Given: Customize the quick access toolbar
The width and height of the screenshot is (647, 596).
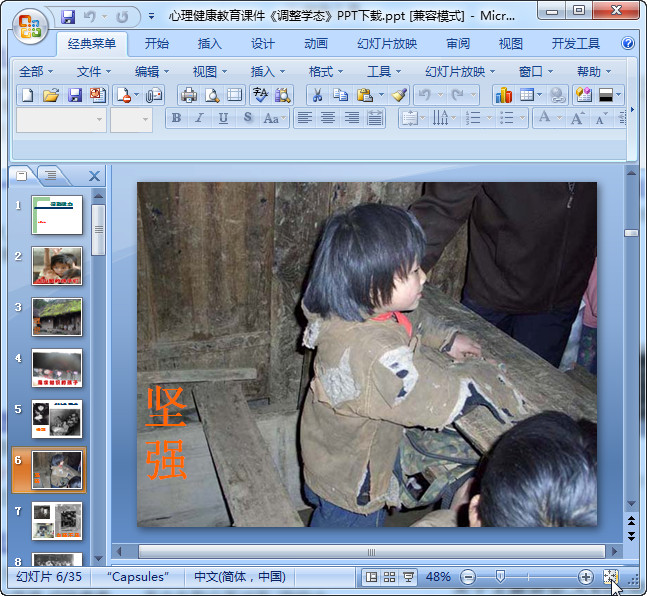Looking at the screenshot, I should click(151, 17).
